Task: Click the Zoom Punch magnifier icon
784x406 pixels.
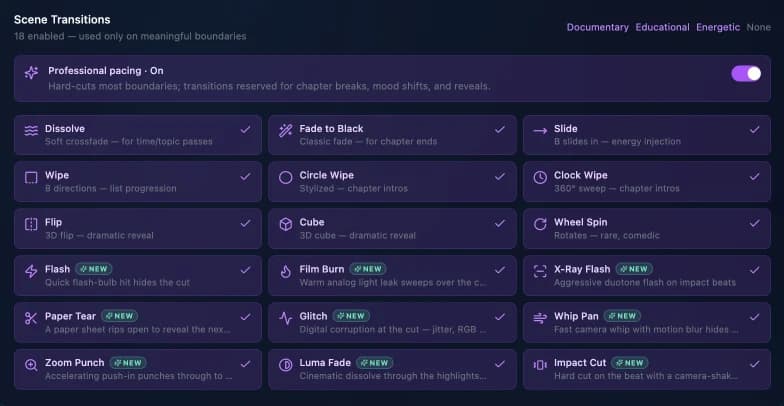Action: tap(31, 365)
